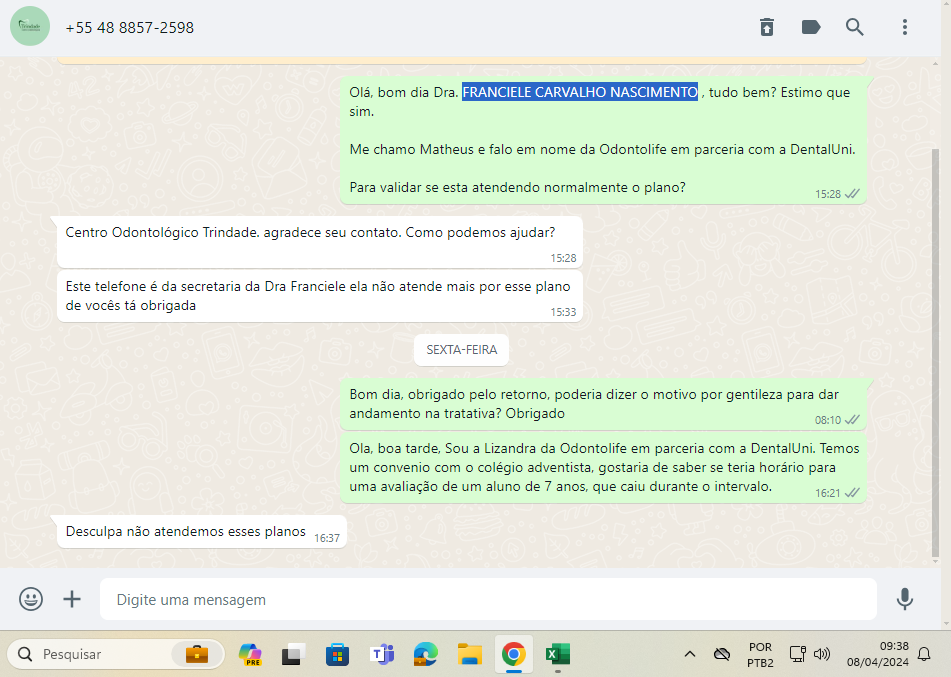Open File Explorer from the taskbar

[x=470, y=655]
